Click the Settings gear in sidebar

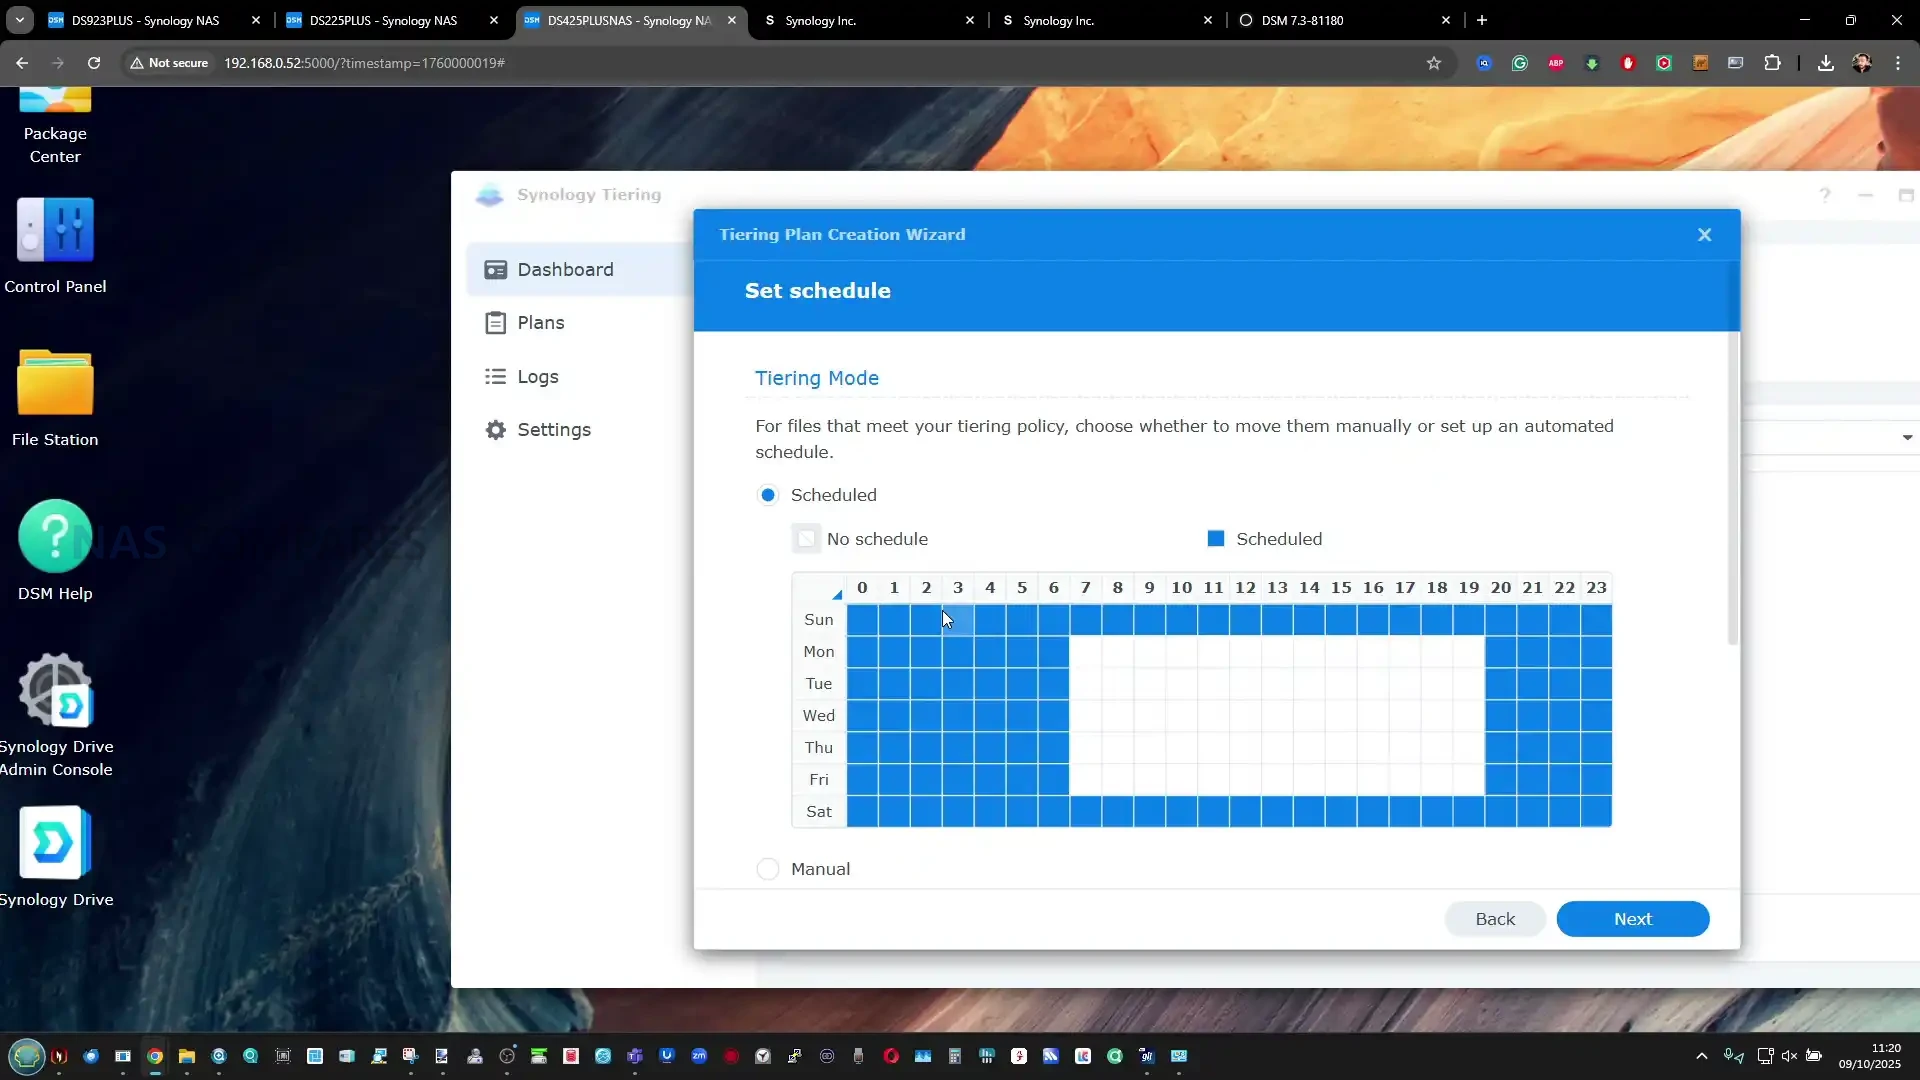[x=496, y=430]
